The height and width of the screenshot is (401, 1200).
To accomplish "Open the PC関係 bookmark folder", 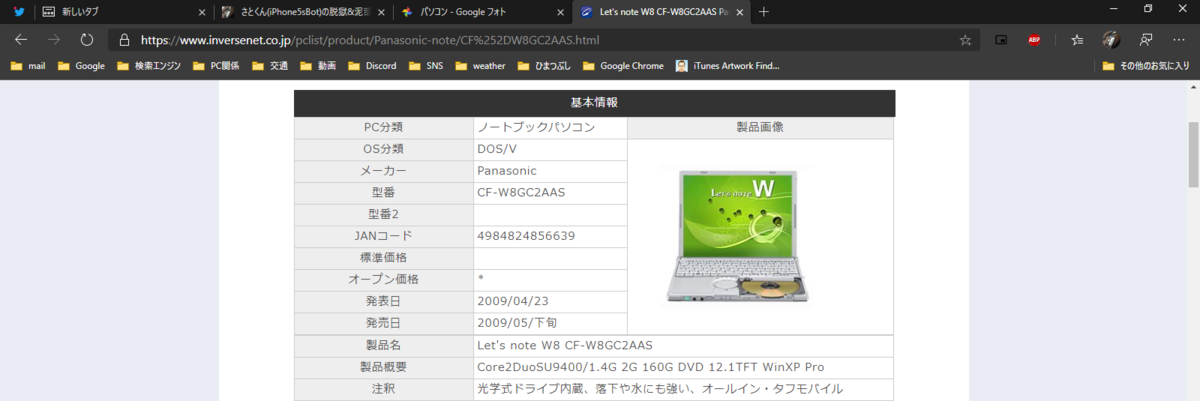I will point(216,66).
